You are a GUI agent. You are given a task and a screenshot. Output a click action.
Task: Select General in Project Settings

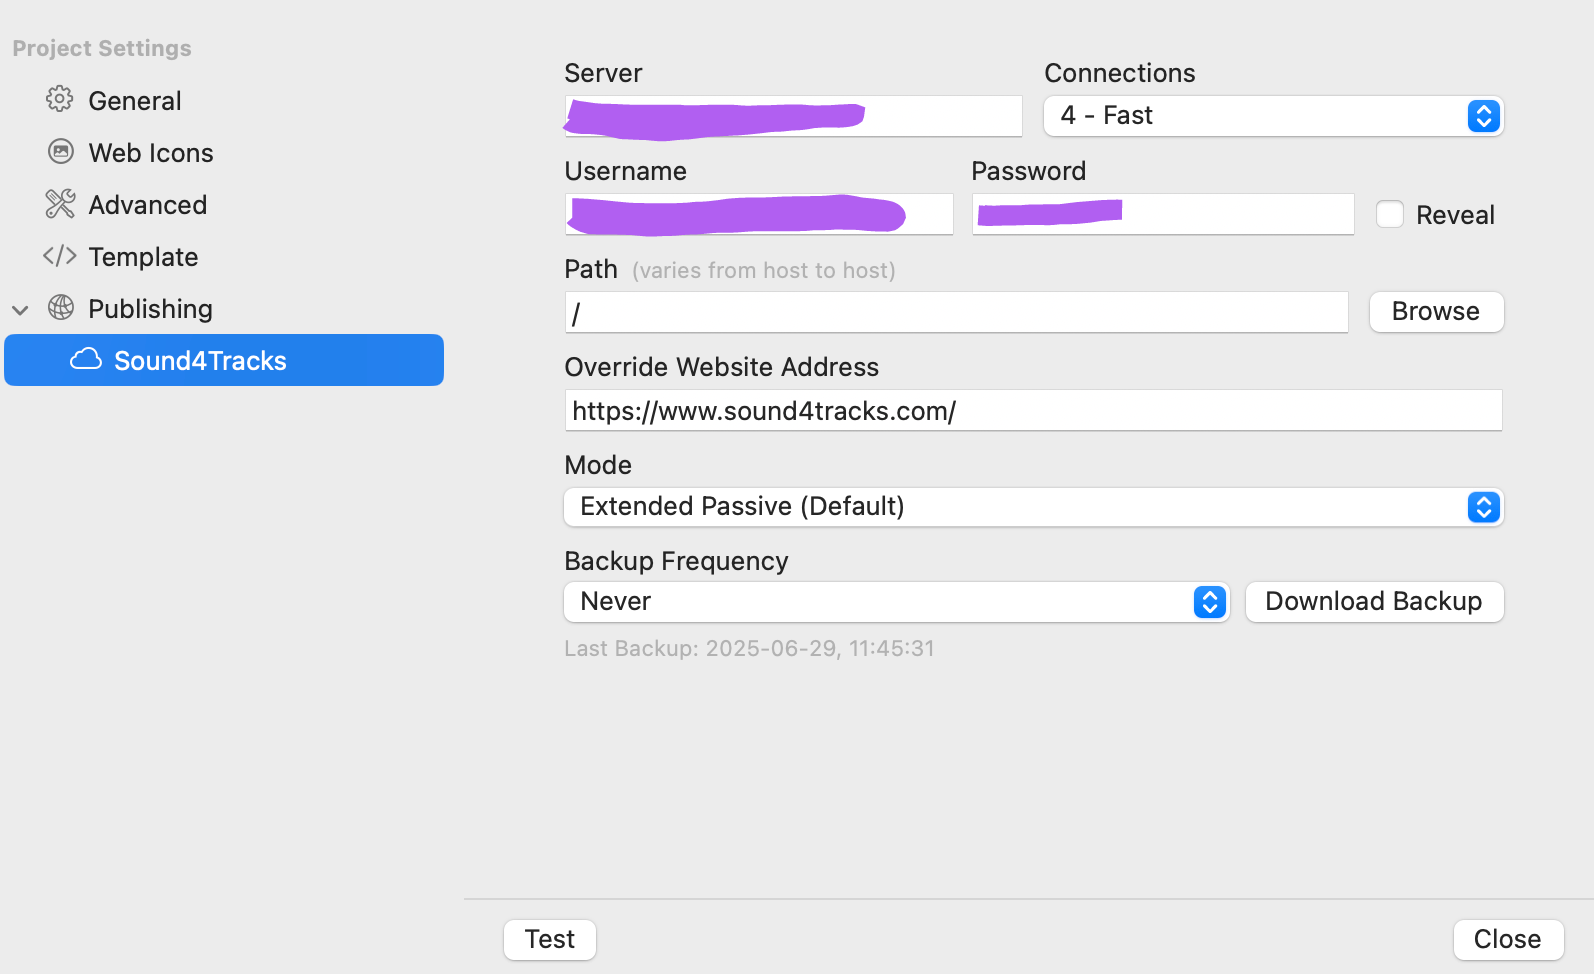pos(135,101)
